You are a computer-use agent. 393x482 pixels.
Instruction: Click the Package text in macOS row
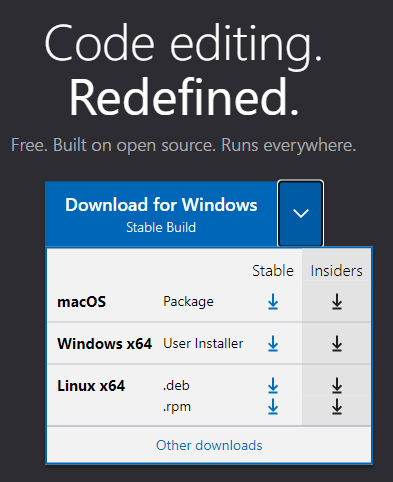pyautogui.click(x=188, y=302)
